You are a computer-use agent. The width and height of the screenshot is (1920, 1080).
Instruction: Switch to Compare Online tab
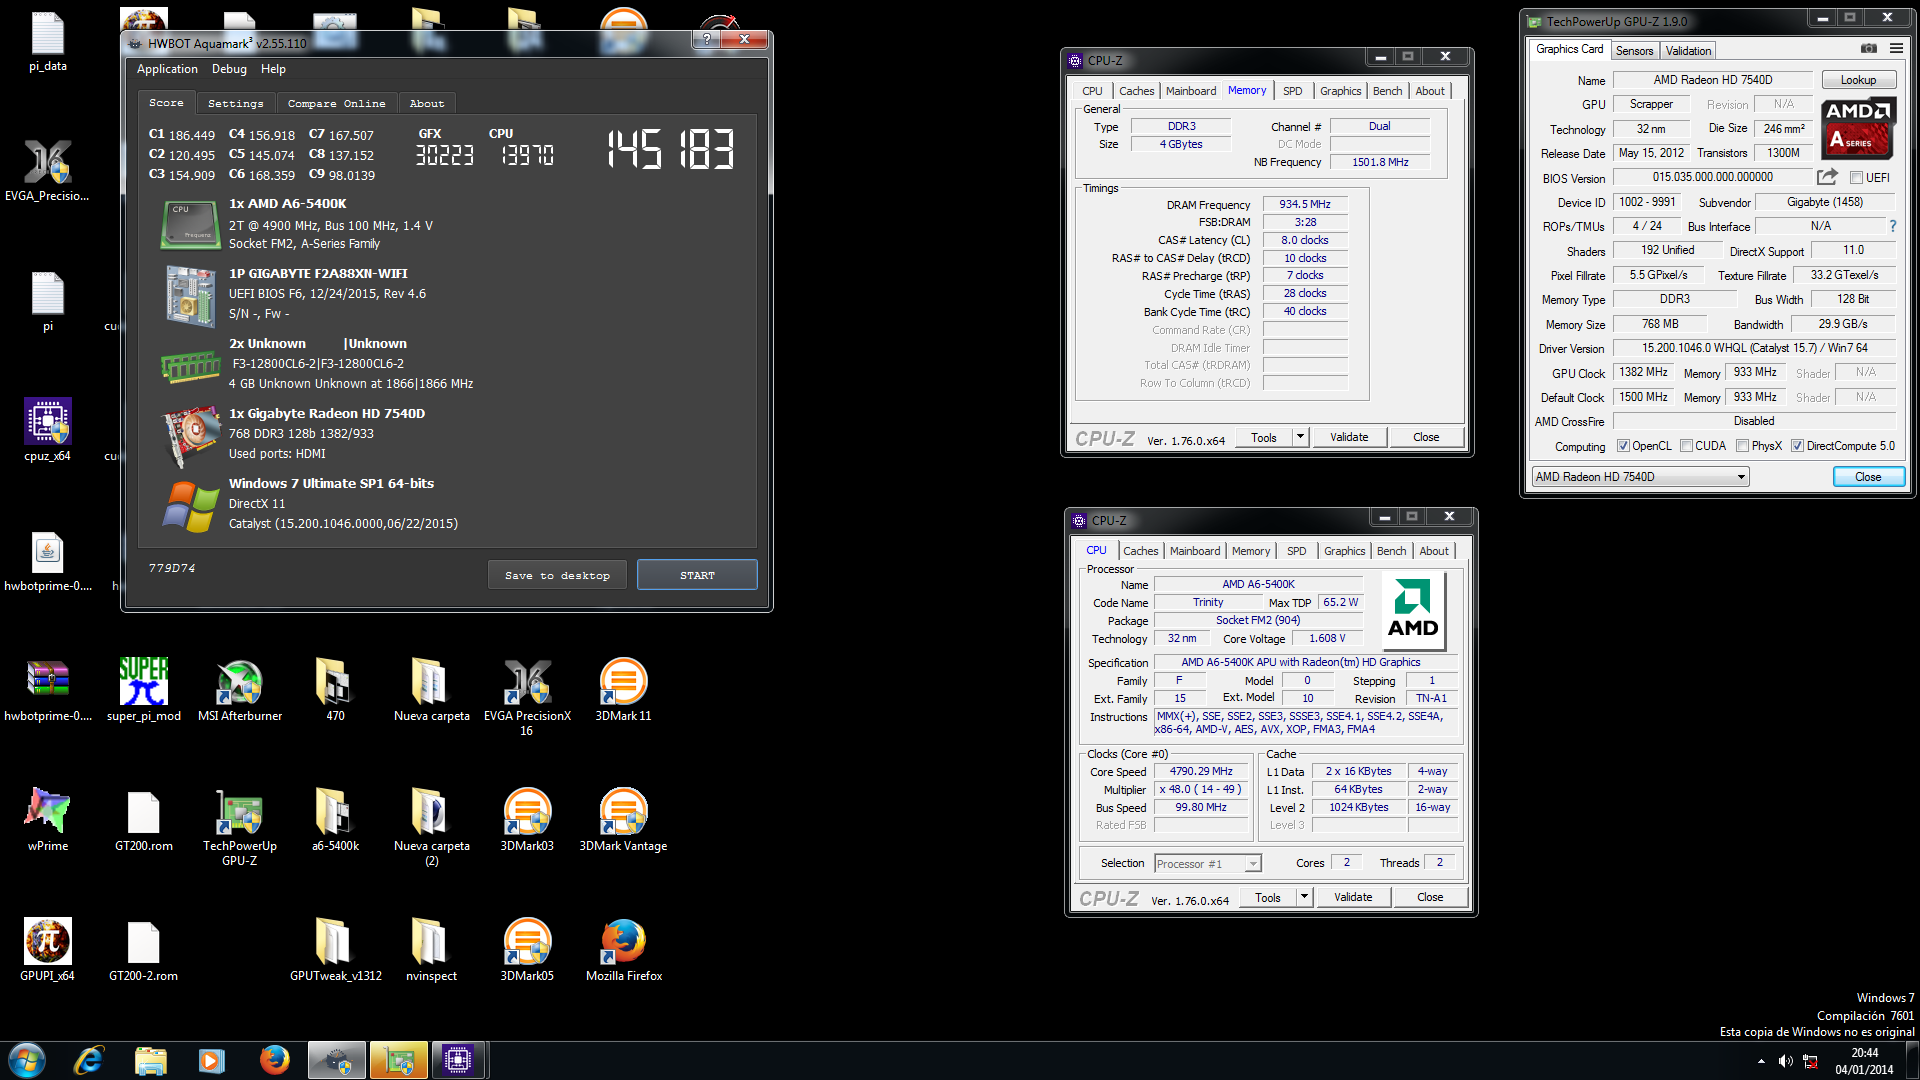pos(336,103)
